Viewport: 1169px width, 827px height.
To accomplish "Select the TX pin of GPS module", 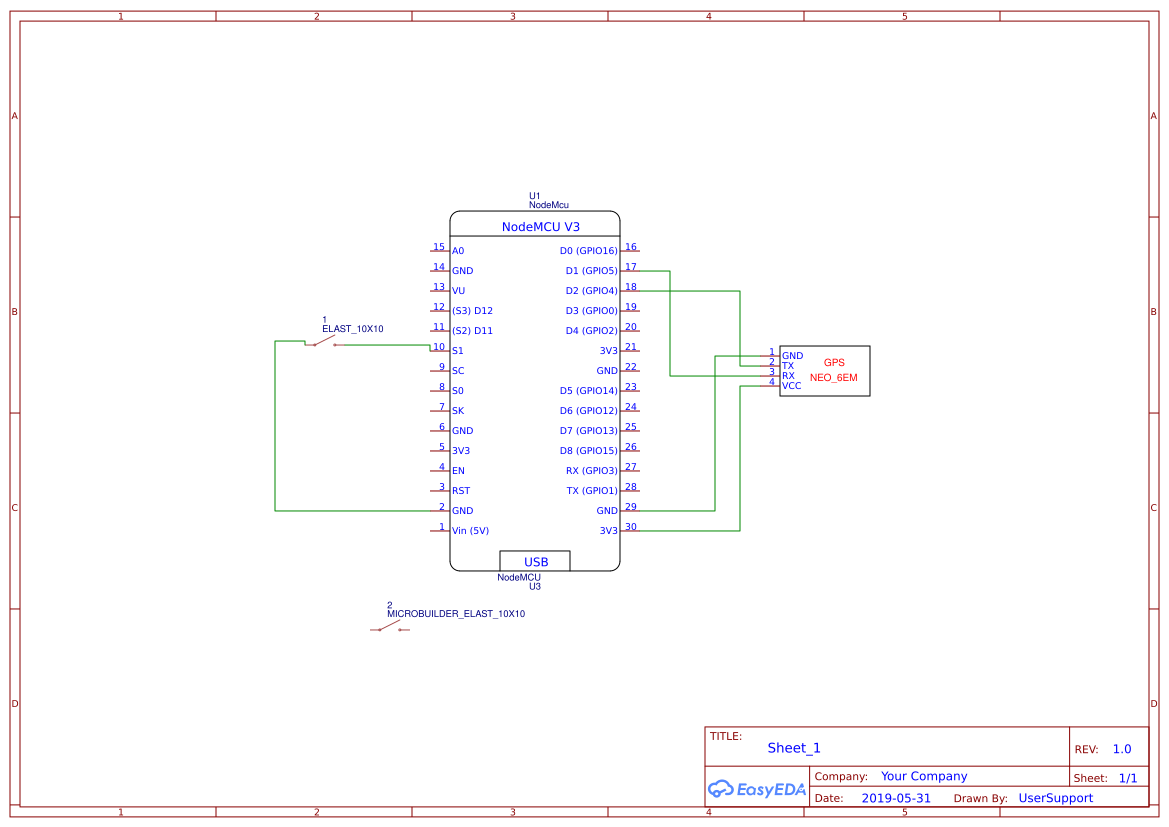I will (x=789, y=365).
